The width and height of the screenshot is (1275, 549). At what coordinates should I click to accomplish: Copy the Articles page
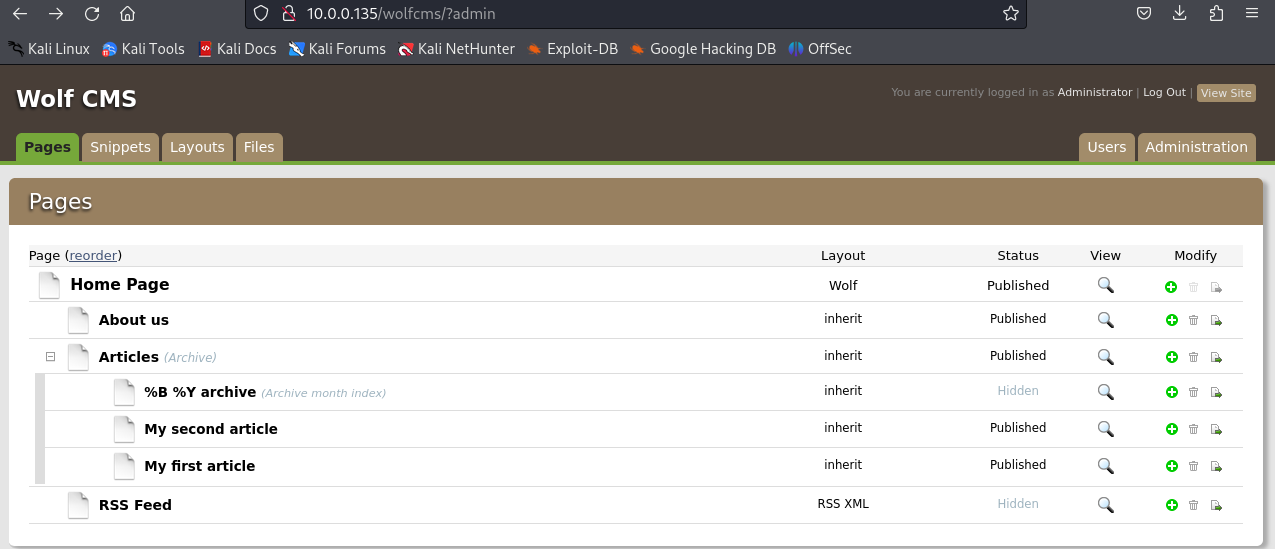click(1216, 357)
